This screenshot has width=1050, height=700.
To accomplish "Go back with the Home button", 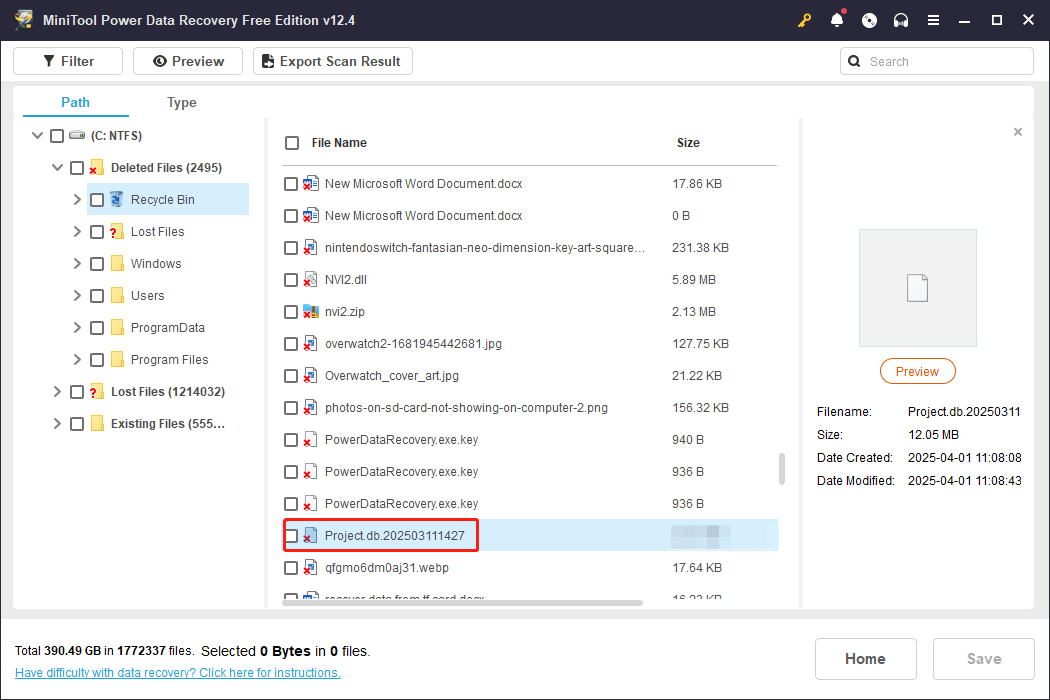I will point(865,658).
